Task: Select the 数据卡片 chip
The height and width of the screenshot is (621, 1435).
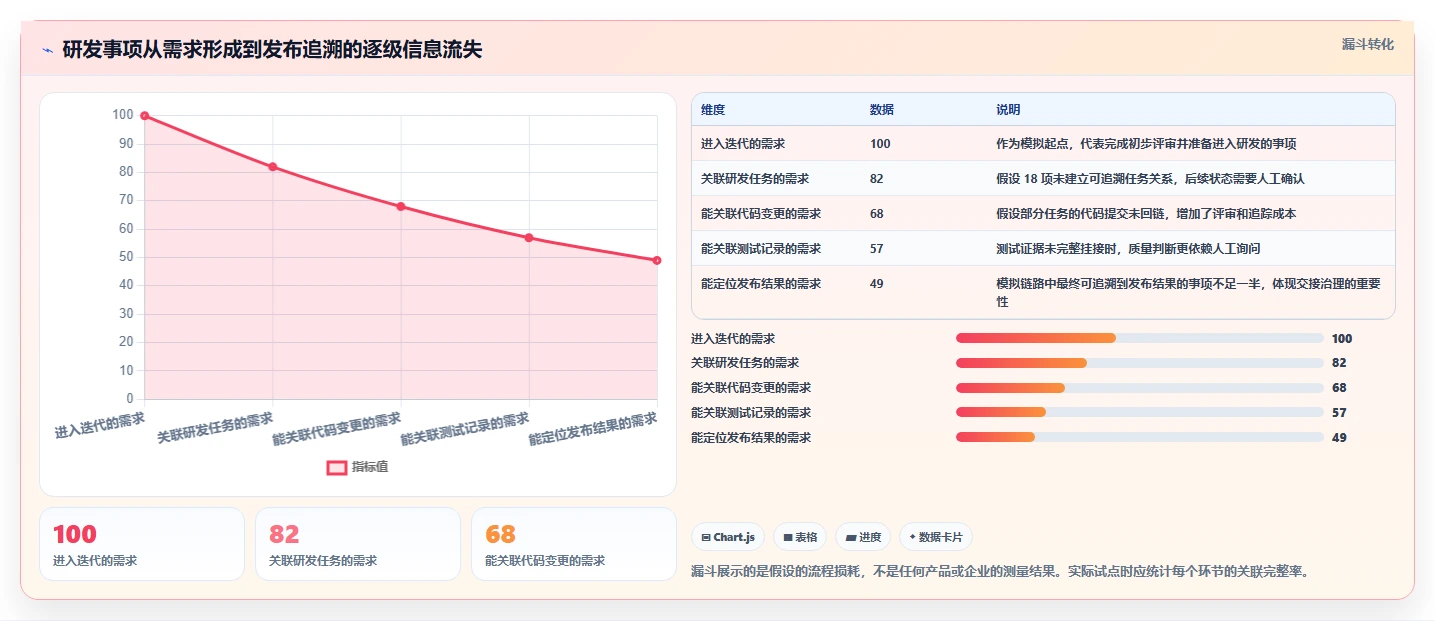Action: click(x=936, y=537)
